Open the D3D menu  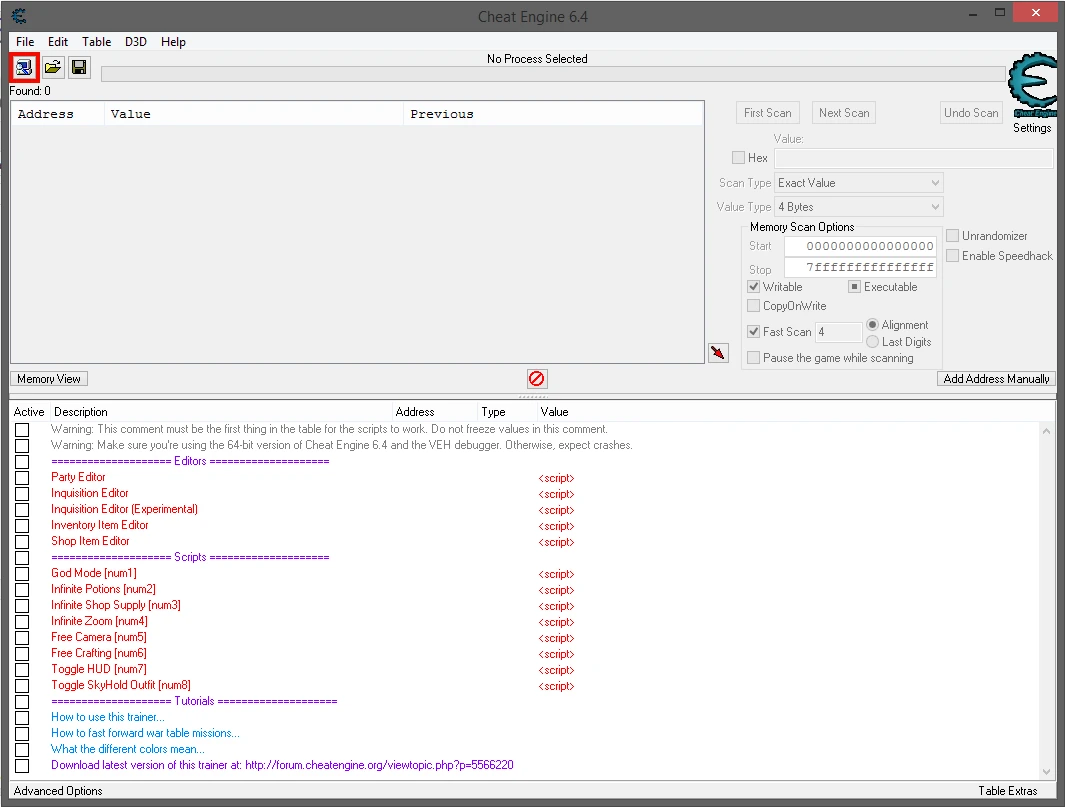coord(135,42)
